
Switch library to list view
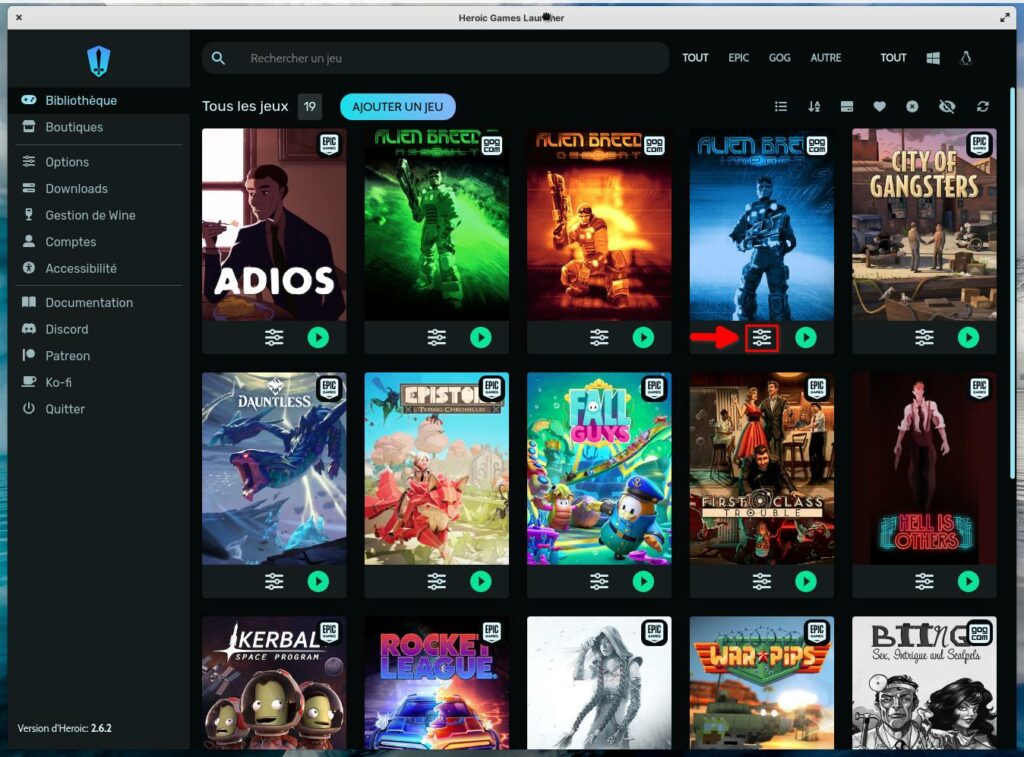[x=781, y=107]
